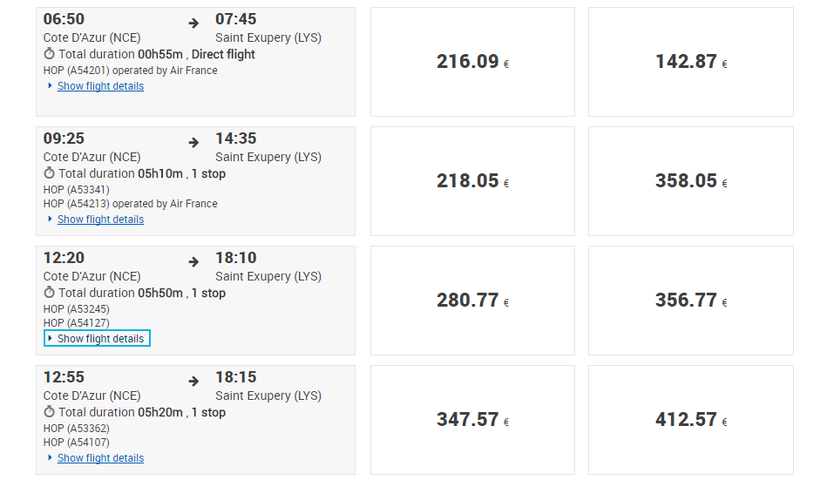Select the 216.09 € fare
820x480 pixels.
[472, 62]
